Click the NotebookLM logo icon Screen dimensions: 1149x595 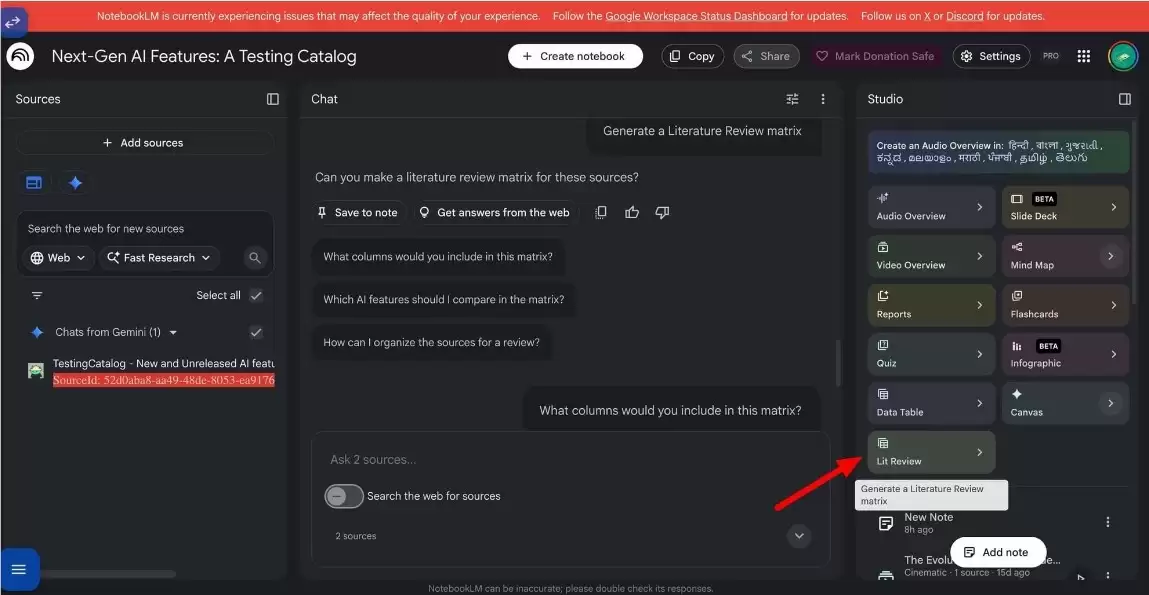click(x=21, y=56)
